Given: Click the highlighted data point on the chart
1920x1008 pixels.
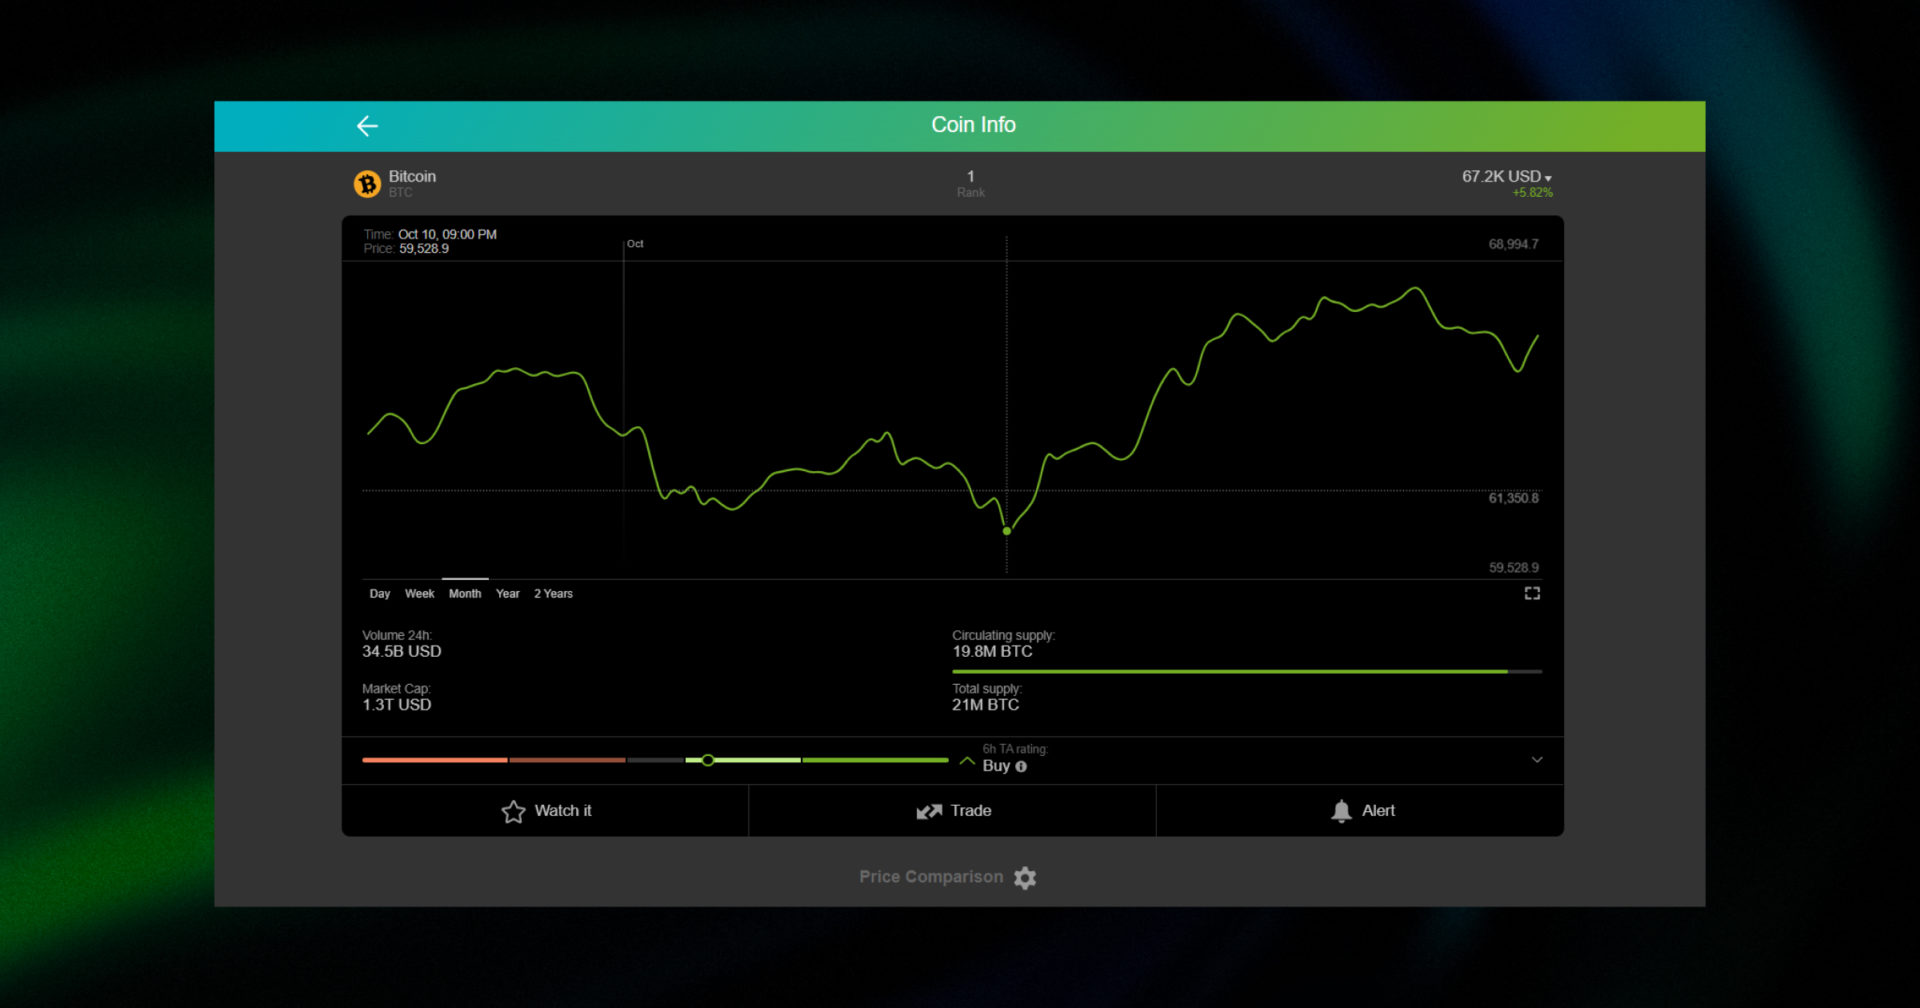Looking at the screenshot, I should 1007,530.
